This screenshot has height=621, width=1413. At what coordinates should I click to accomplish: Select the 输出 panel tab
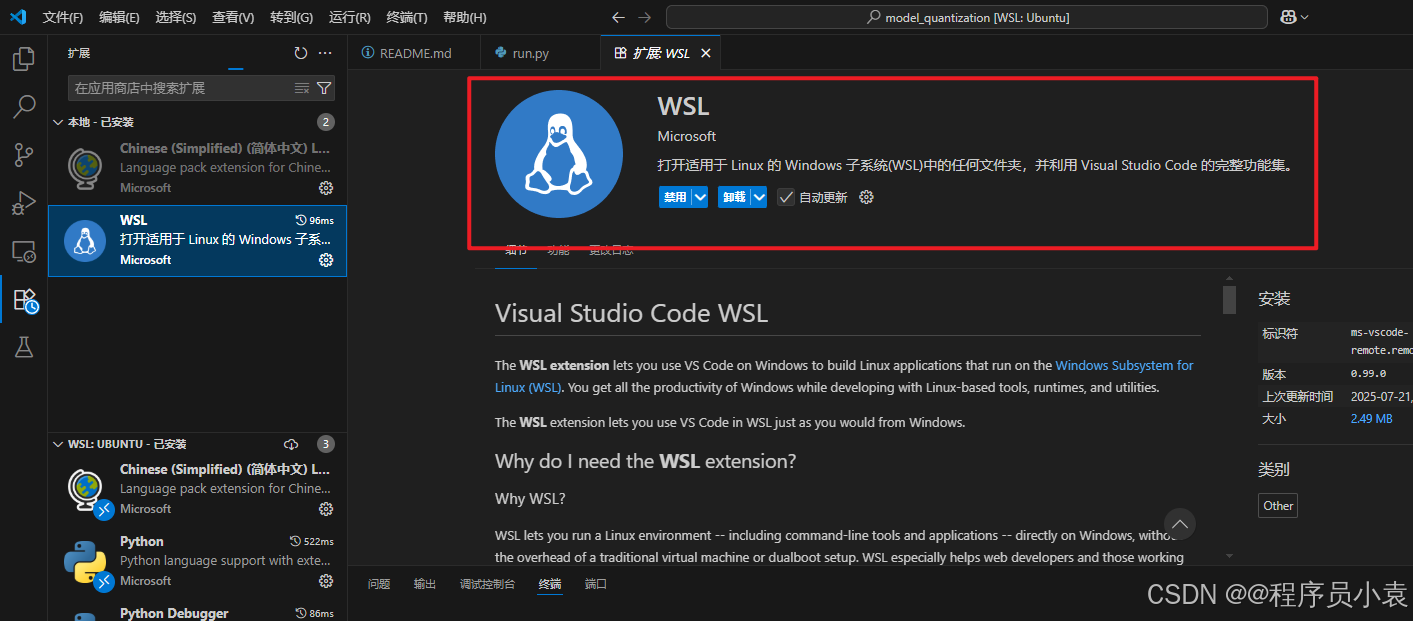pos(425,584)
